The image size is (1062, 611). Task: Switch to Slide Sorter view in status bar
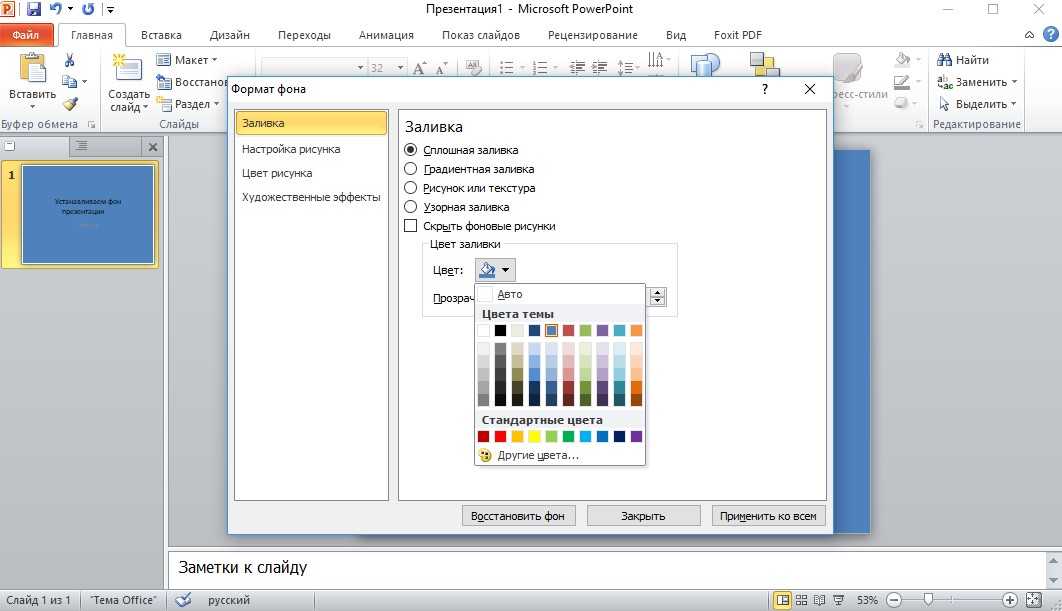802,600
